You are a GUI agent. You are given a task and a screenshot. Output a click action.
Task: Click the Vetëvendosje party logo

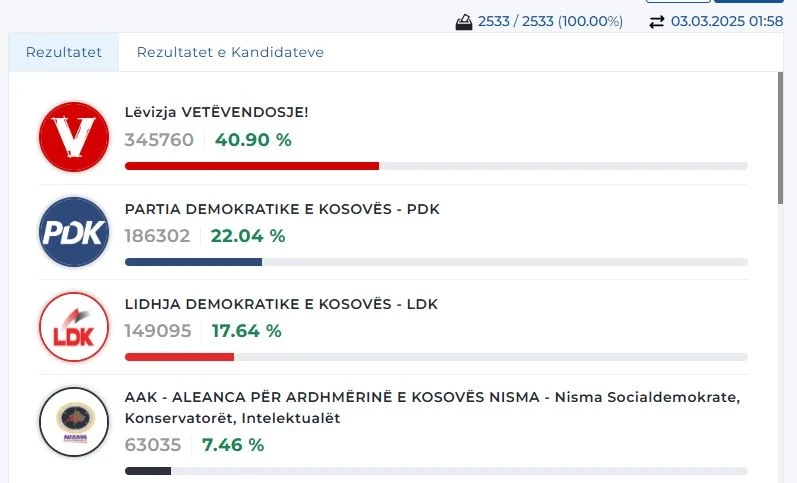point(73,136)
